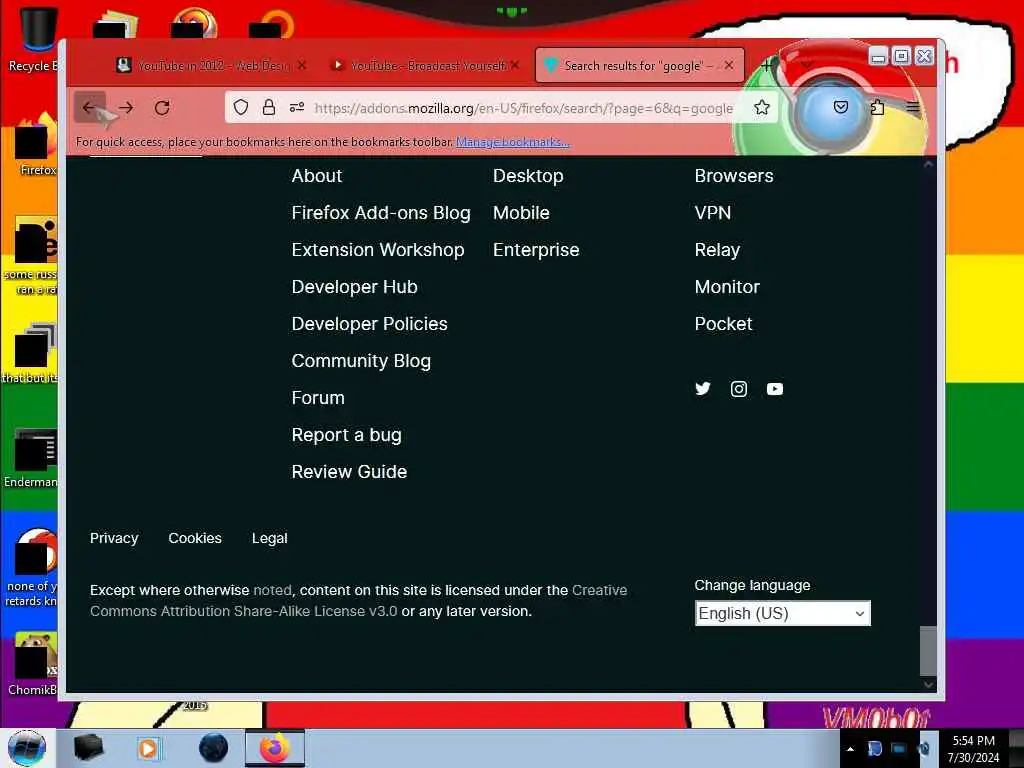This screenshot has width=1024, height=768.
Task: Click the Firefox taskbar button
Action: click(x=275, y=748)
